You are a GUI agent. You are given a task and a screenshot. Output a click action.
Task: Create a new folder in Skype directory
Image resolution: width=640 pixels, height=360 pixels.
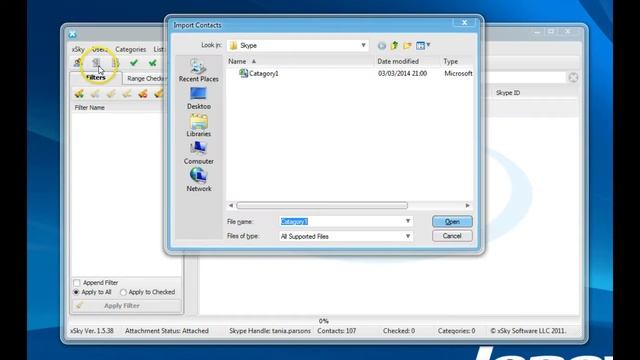407,45
